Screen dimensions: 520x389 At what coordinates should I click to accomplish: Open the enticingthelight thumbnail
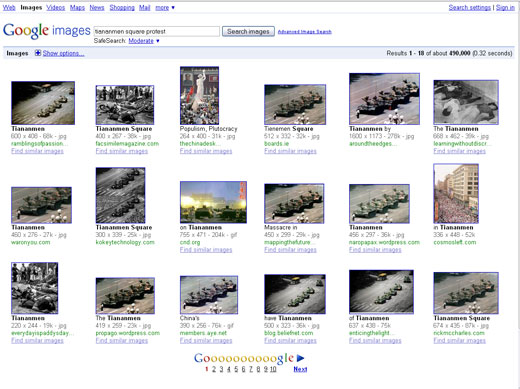click(x=381, y=292)
